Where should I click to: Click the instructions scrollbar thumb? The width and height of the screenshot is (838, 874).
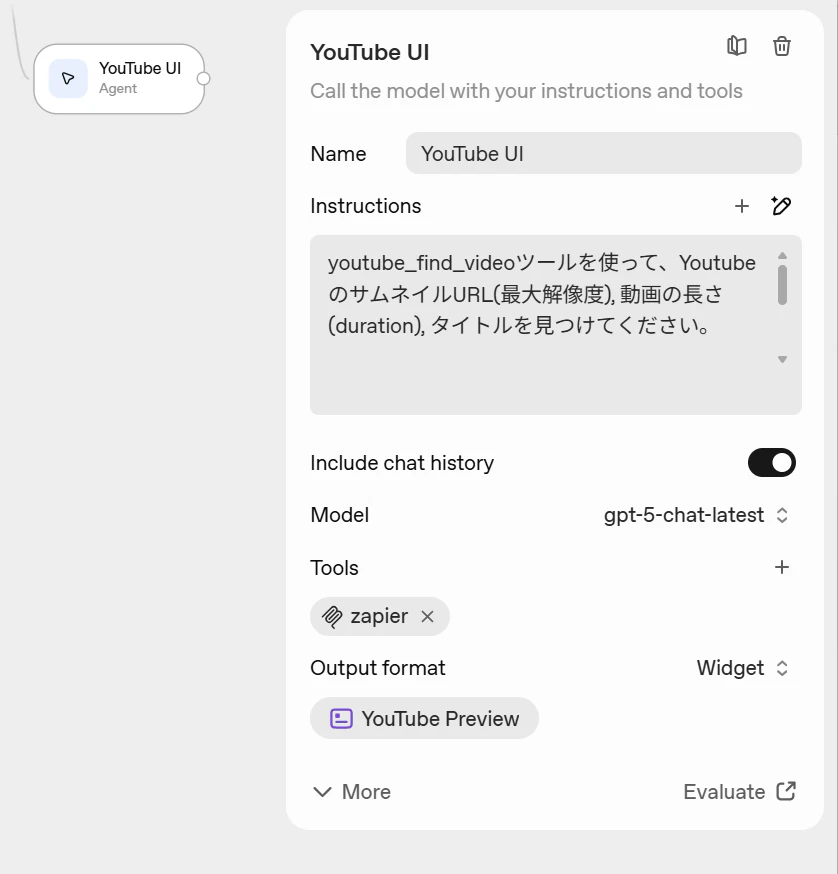point(782,285)
